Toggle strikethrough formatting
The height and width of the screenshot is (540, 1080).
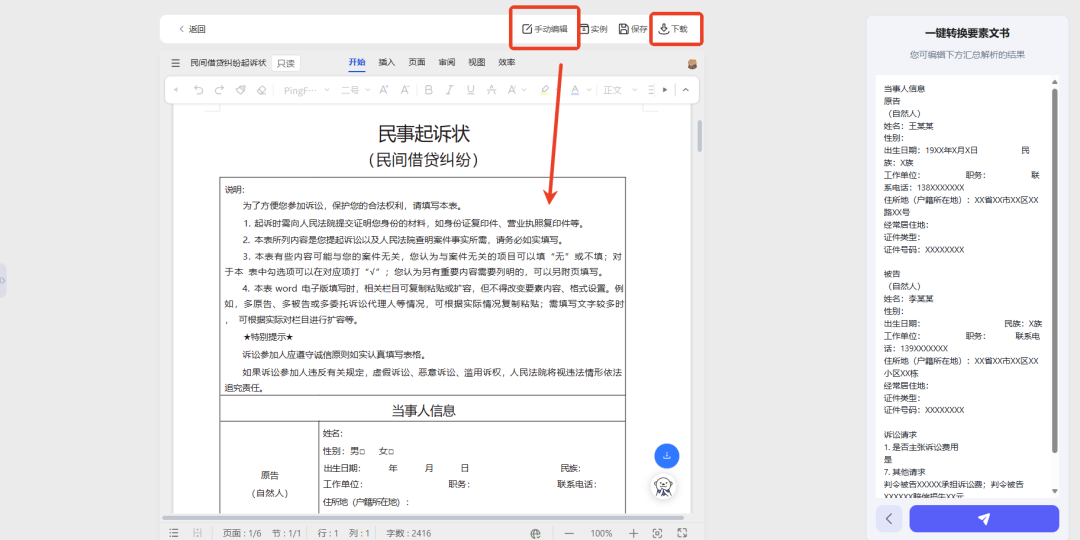click(491, 90)
